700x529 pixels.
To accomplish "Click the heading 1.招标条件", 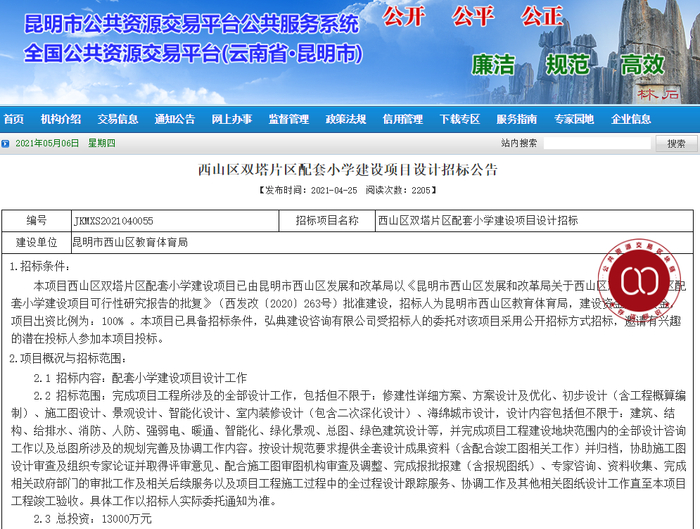I will (40, 267).
